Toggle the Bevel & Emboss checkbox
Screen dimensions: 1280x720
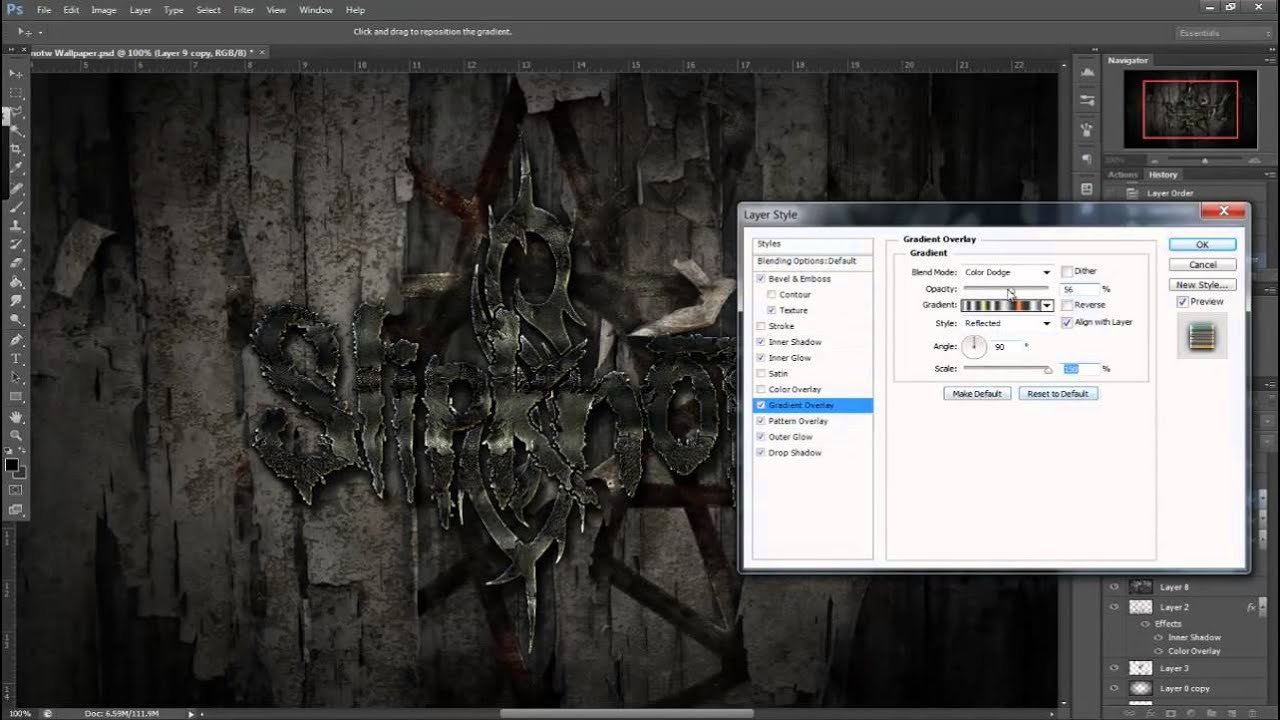[x=762, y=279]
